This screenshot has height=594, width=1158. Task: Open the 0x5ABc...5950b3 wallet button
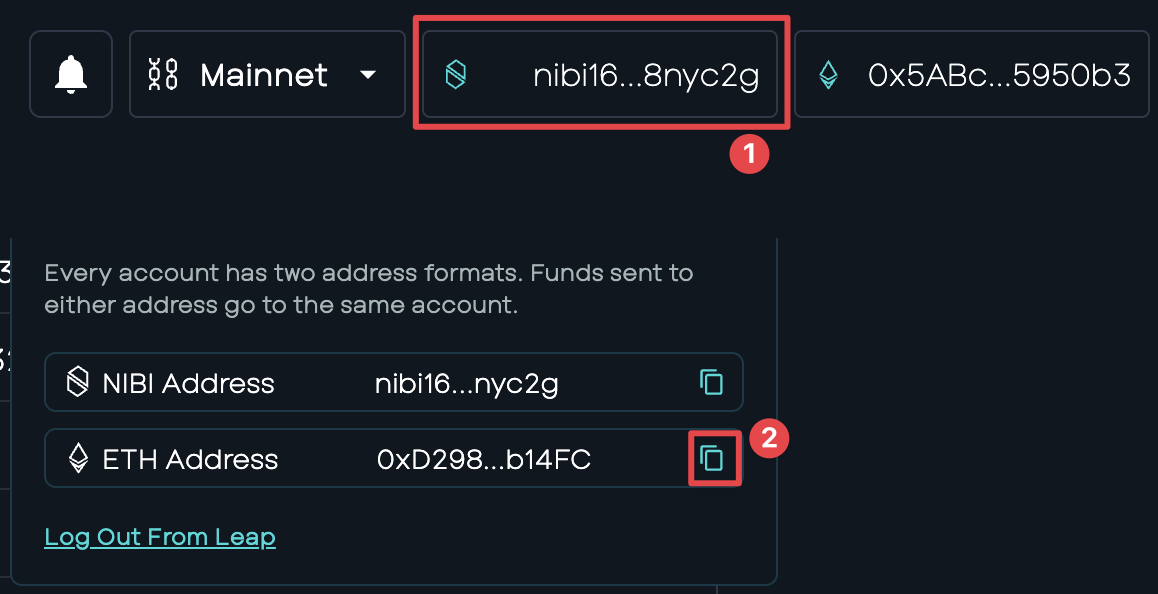972,74
